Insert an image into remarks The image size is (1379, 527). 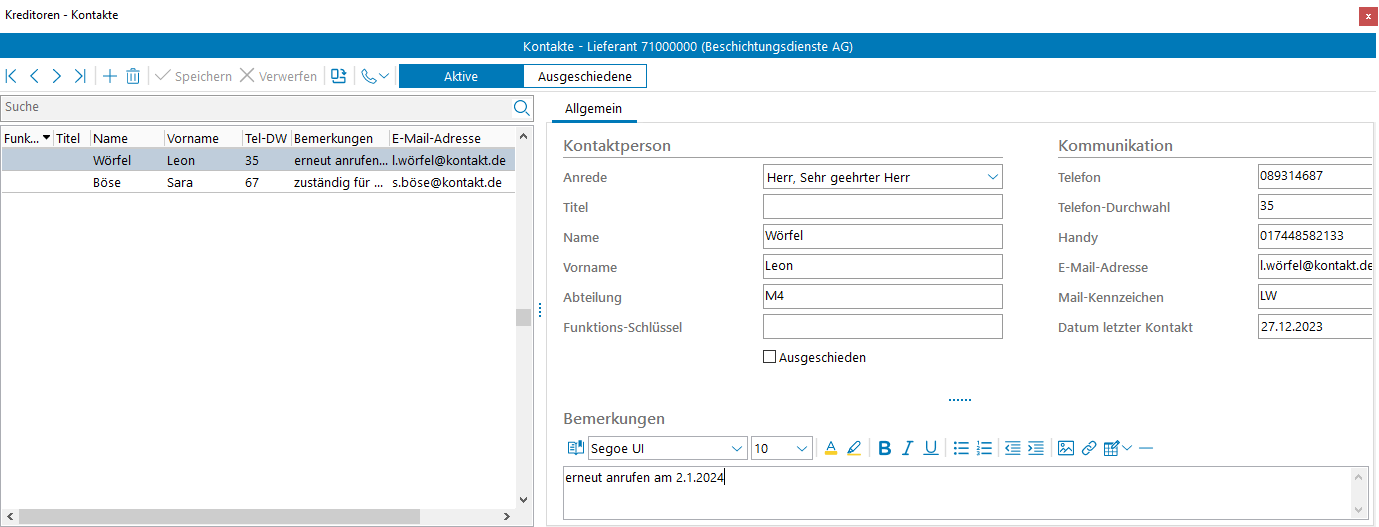(1066, 448)
